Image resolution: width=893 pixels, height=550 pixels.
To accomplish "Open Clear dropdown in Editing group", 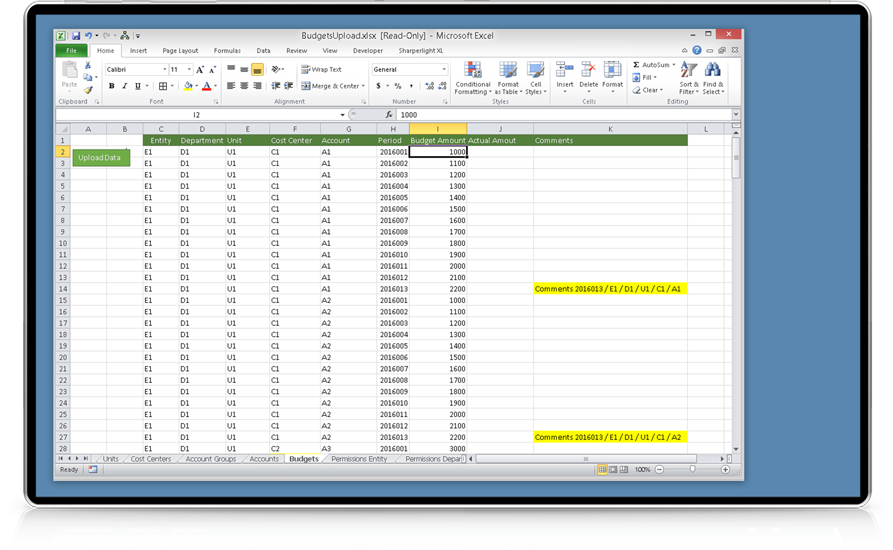I will pyautogui.click(x=648, y=90).
